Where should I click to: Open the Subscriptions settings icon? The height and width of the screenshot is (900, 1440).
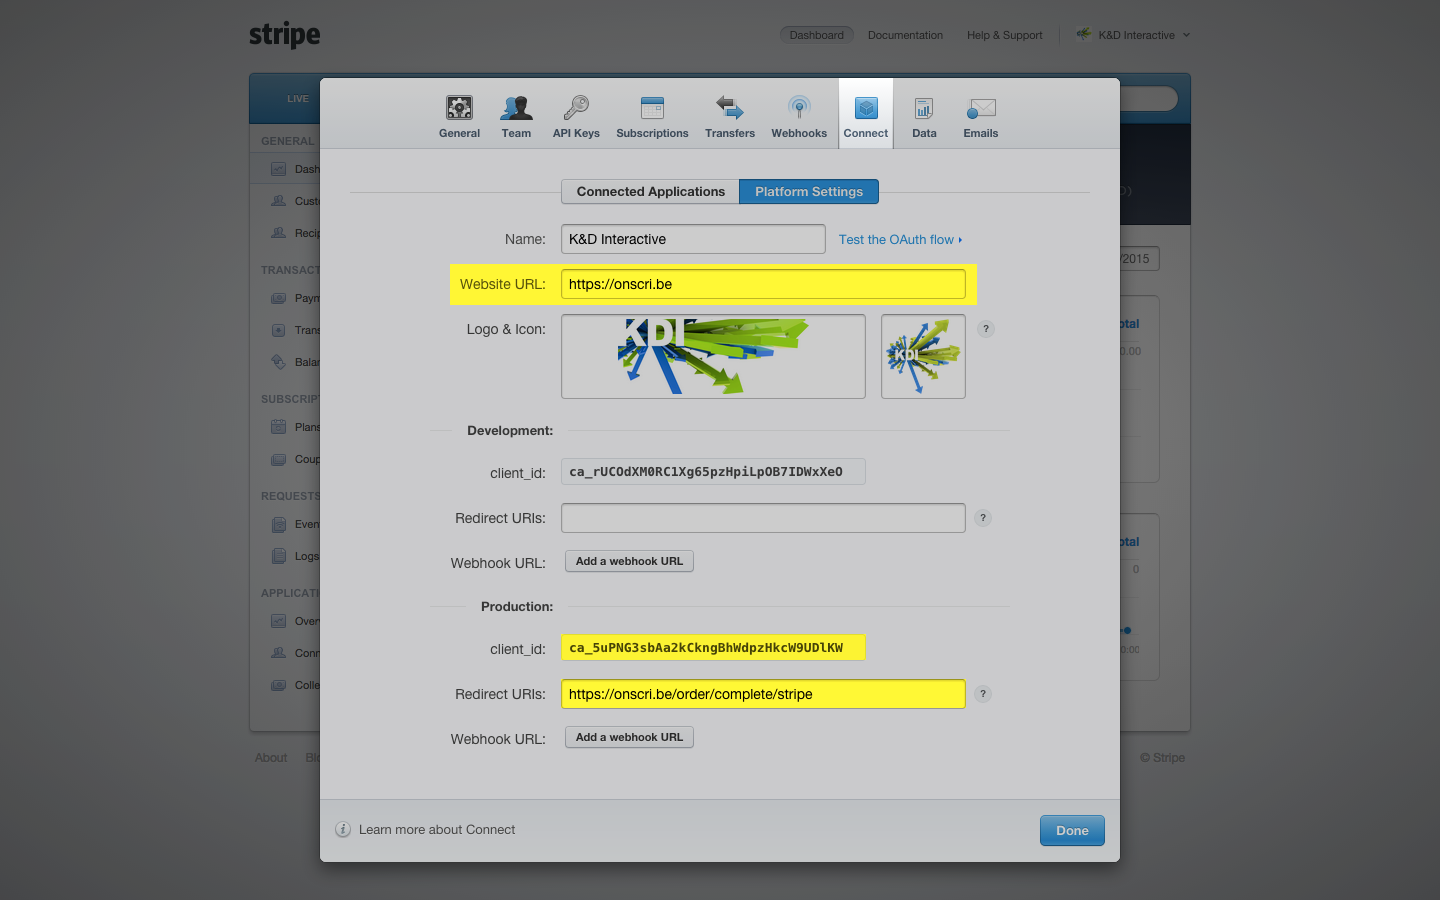[652, 107]
